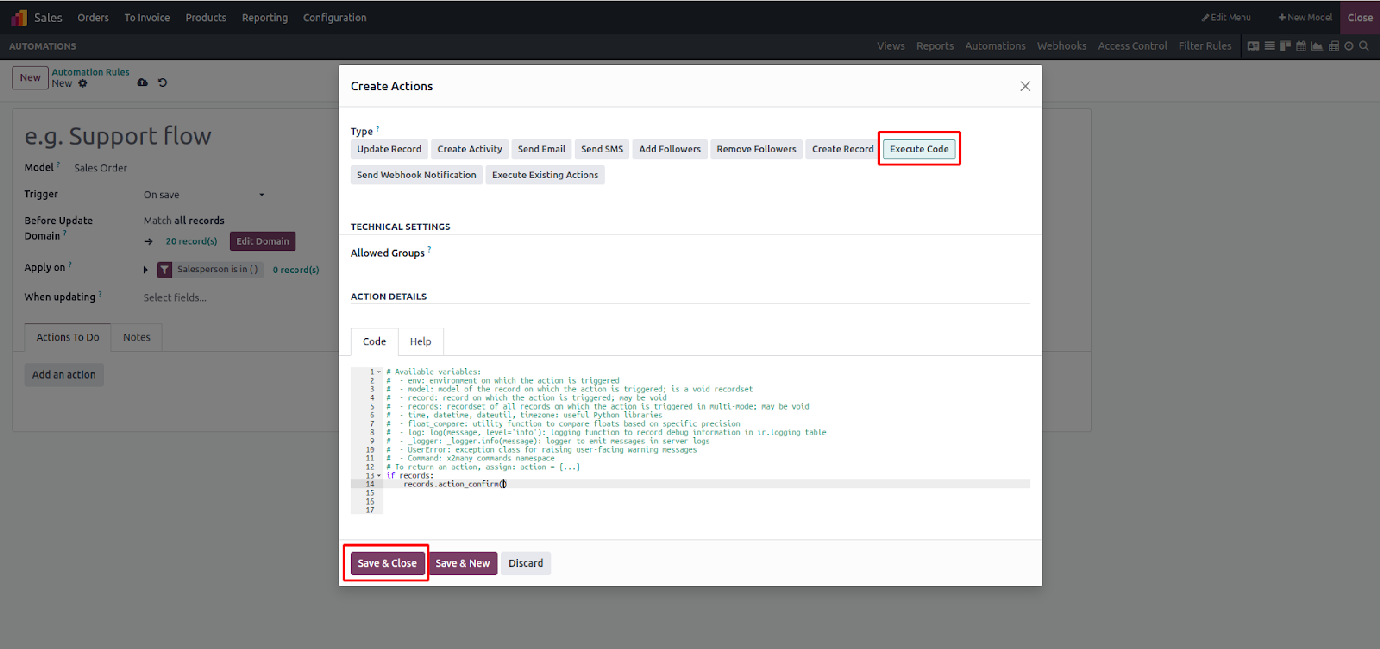Click the Discard button in dialog
This screenshot has height=649, width=1380.
tap(525, 563)
